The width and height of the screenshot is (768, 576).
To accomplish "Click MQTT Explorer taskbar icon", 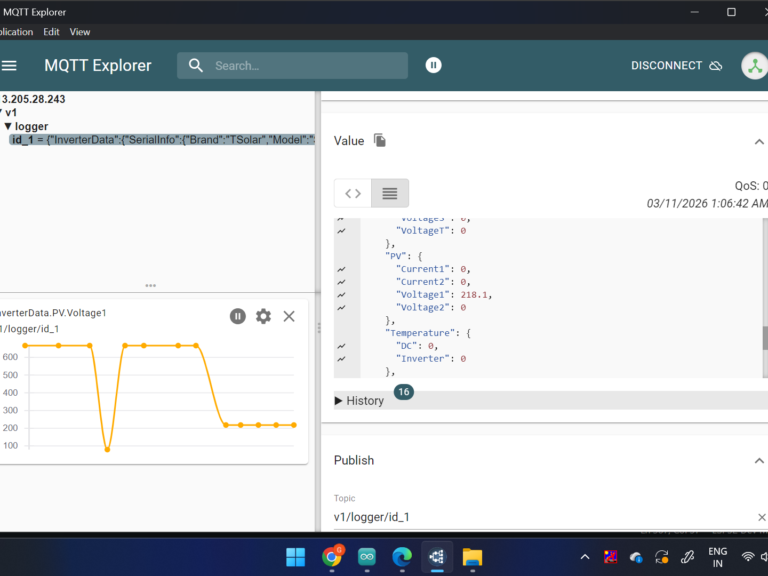I will click(x=437, y=557).
